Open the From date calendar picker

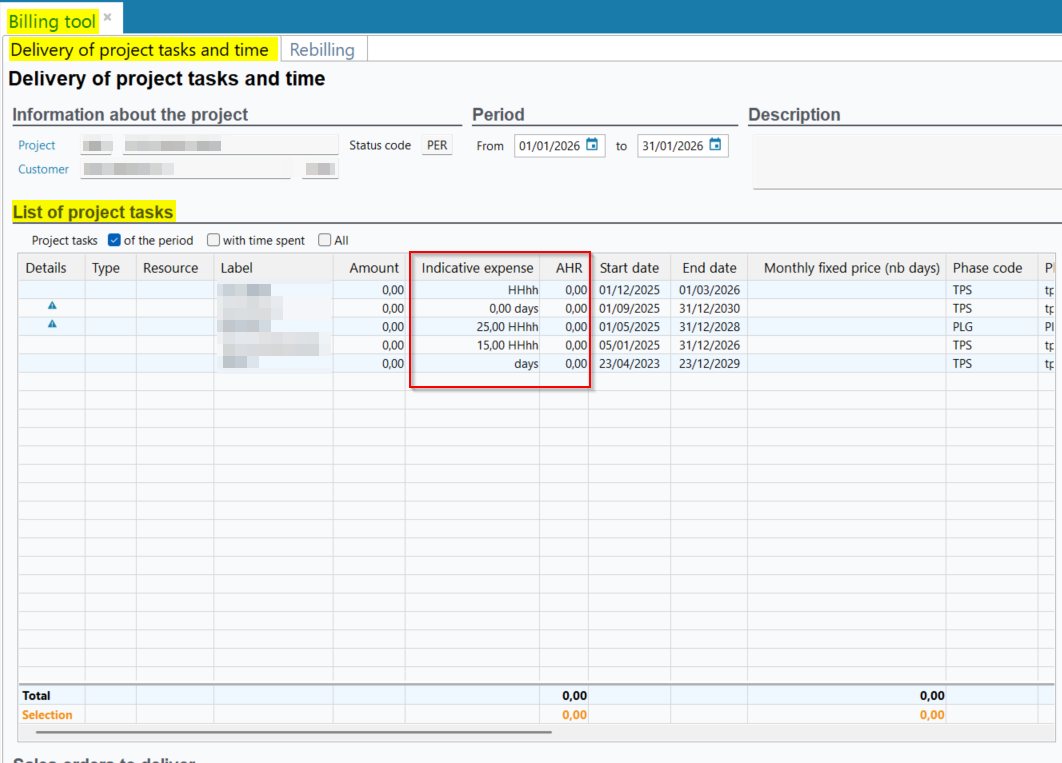click(592, 145)
